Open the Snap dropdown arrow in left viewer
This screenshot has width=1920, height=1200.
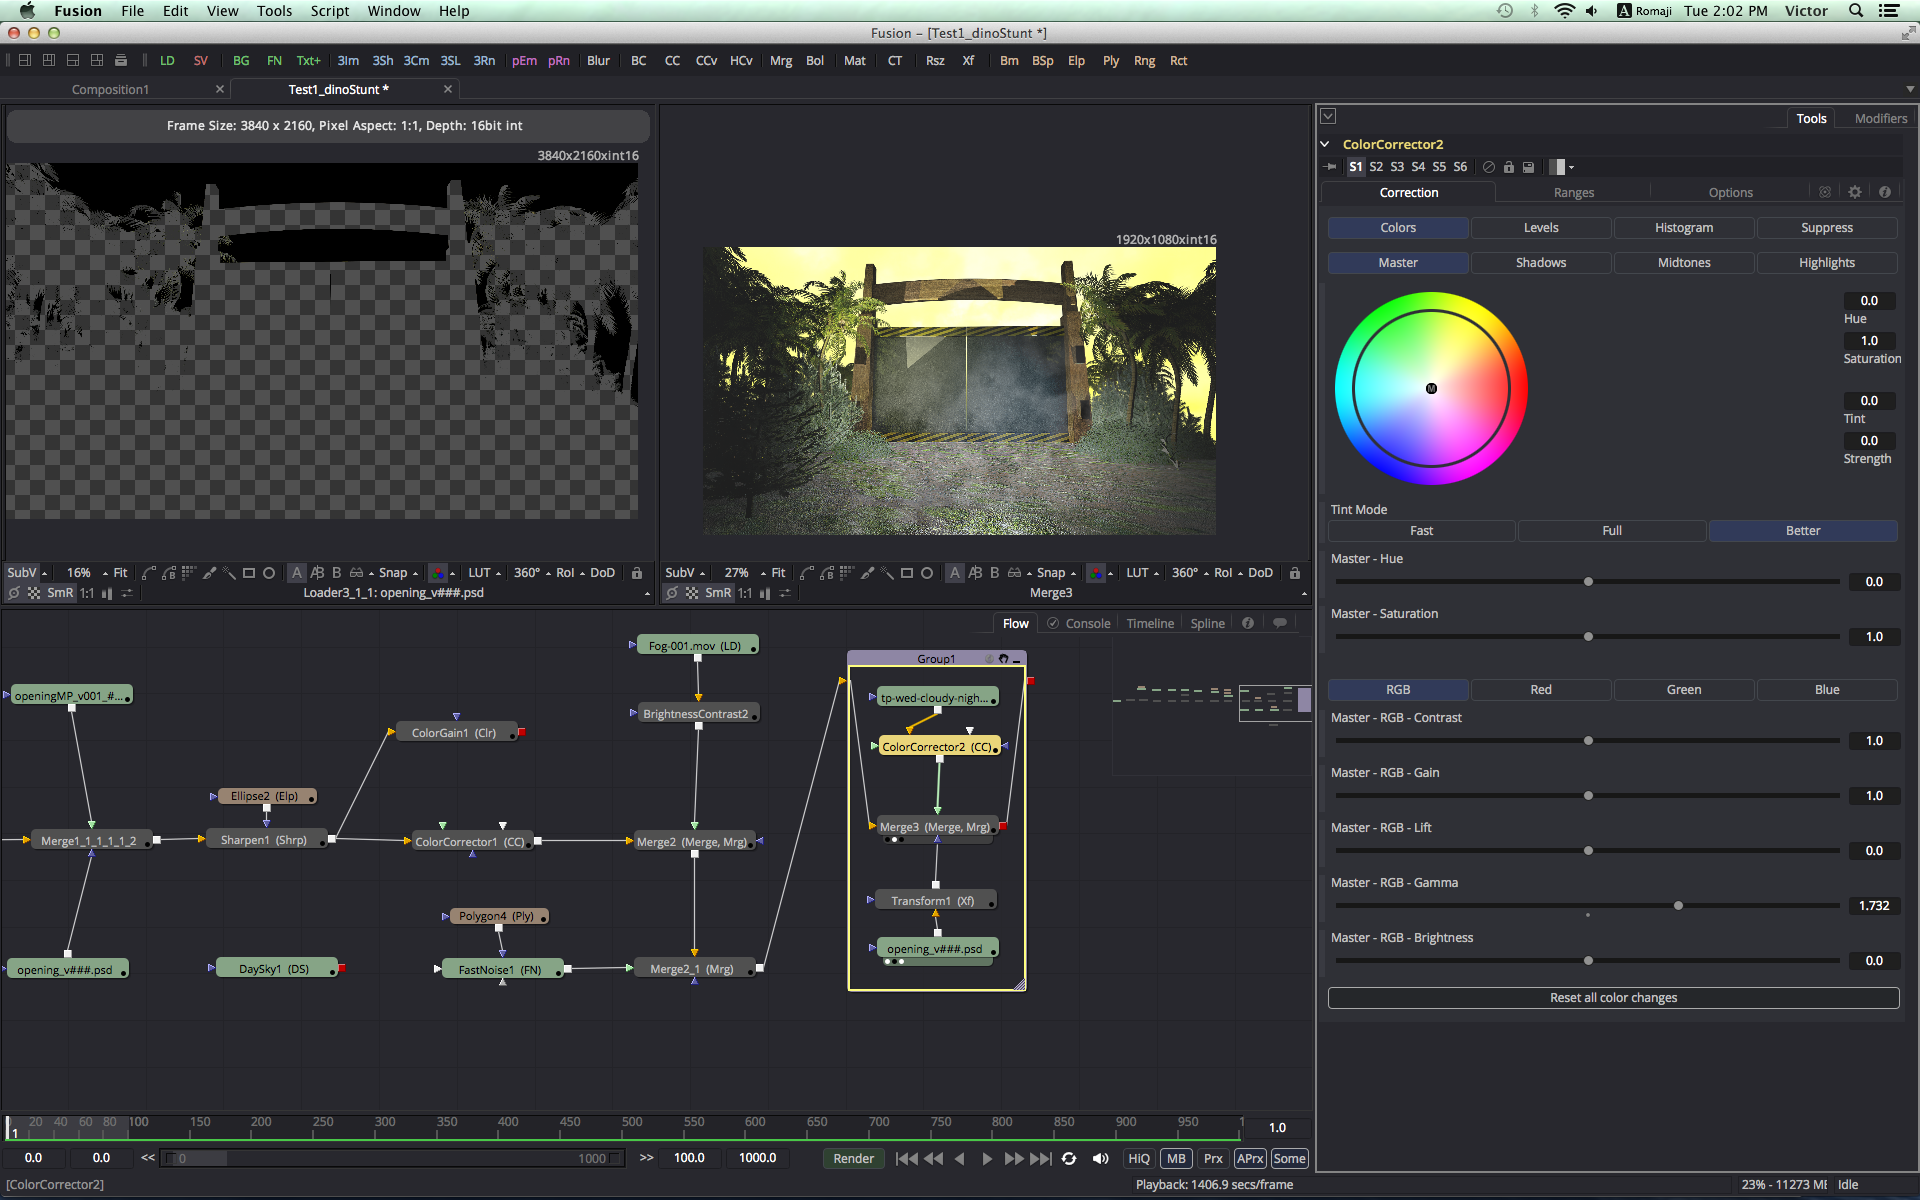coord(416,574)
